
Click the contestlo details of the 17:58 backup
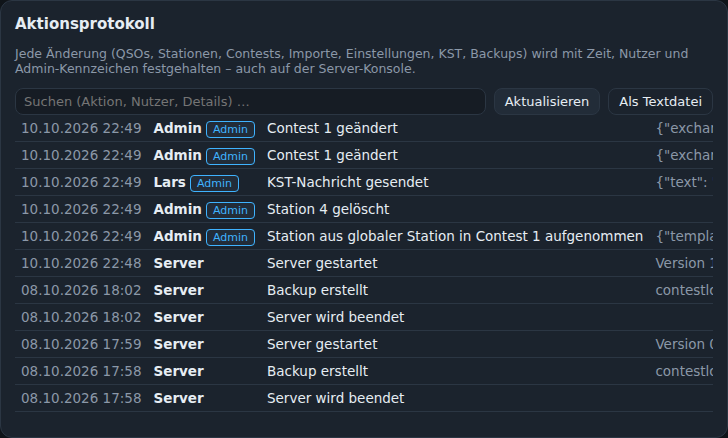pyautogui.click(x=684, y=371)
